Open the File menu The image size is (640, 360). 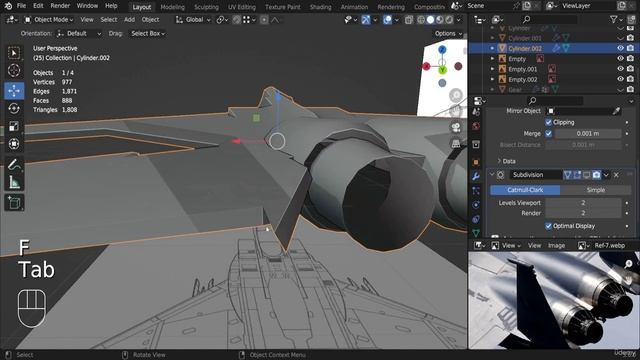[x=21, y=6]
